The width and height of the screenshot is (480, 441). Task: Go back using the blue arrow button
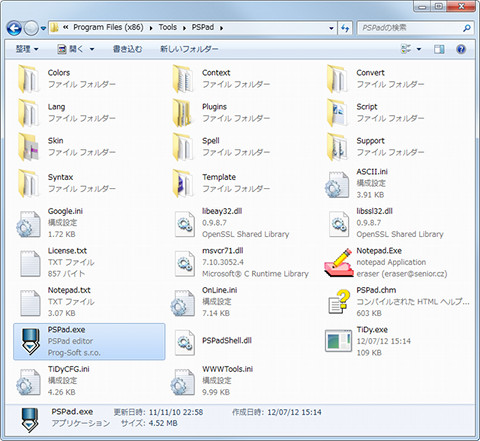click(14, 28)
